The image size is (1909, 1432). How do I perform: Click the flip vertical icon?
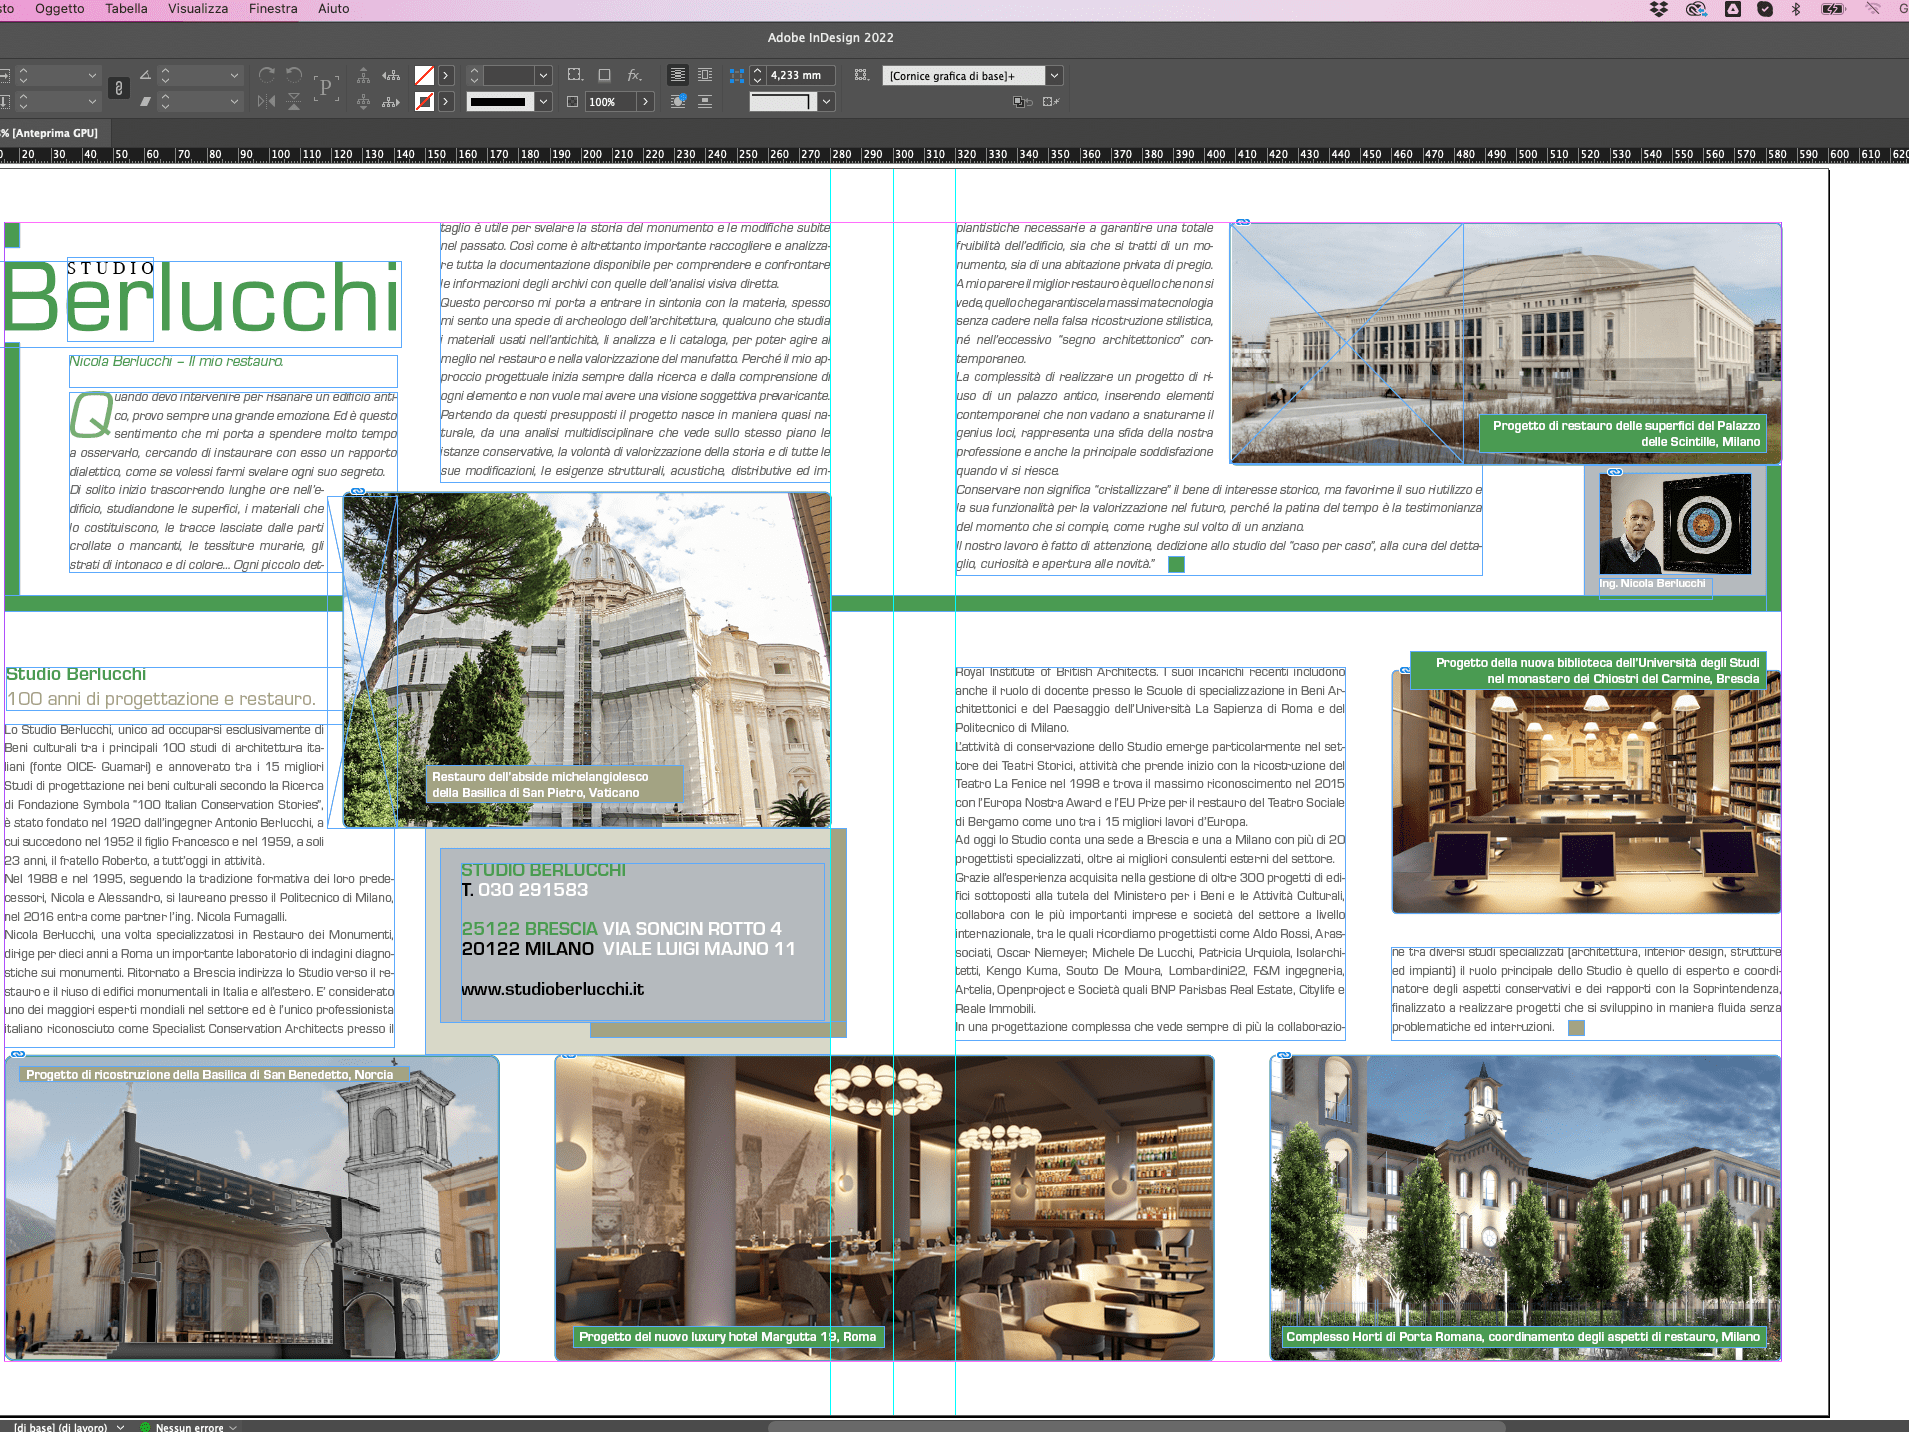point(294,101)
